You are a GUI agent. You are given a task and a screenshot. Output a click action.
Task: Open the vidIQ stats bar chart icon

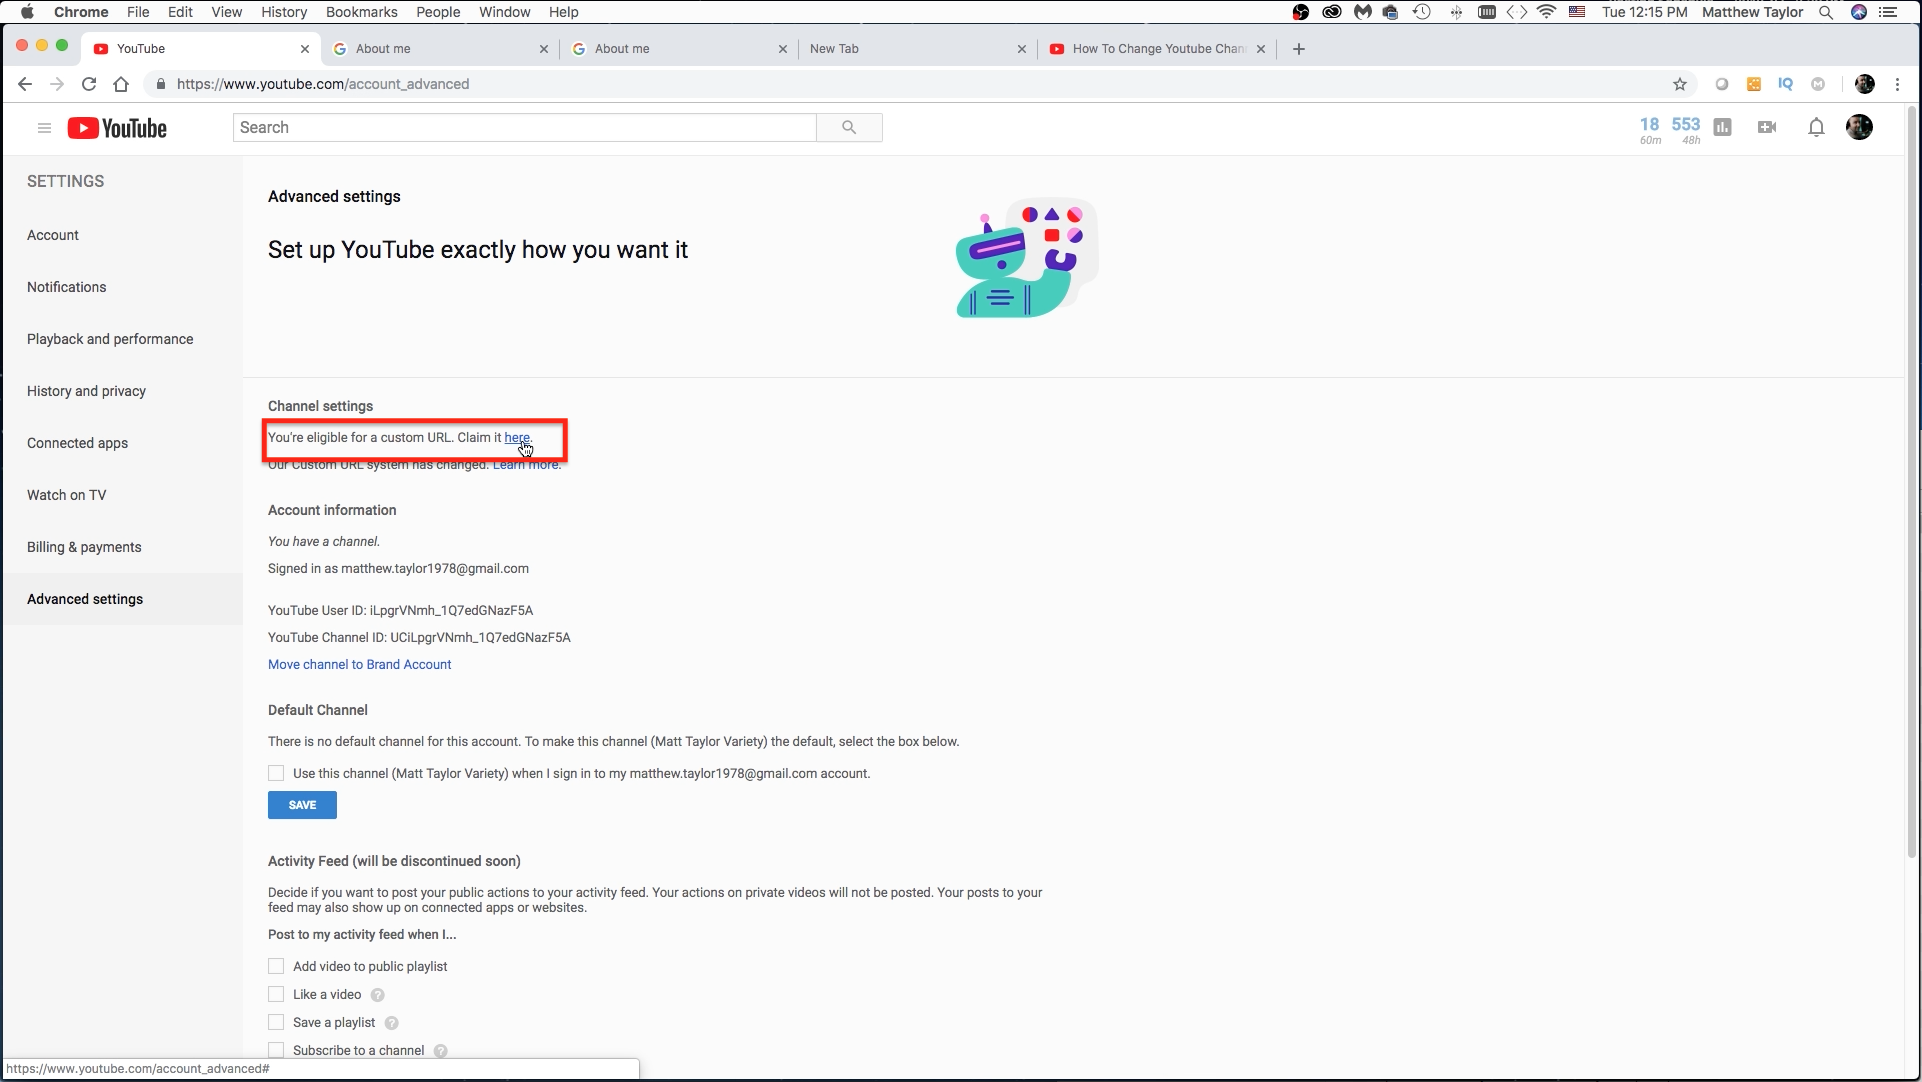1722,127
